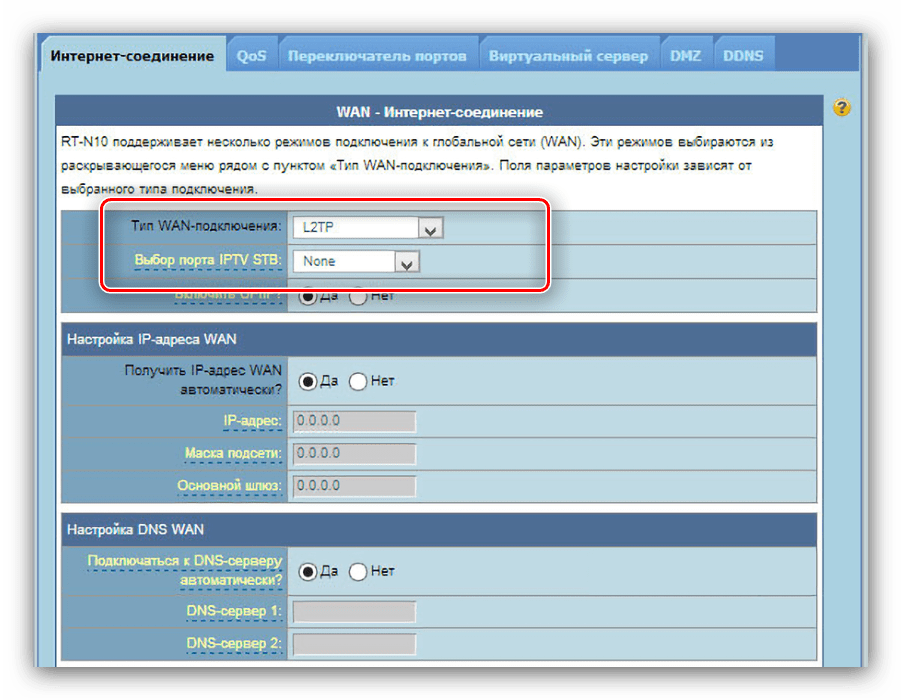Select the Интернет-соединение tab

[x=132, y=56]
